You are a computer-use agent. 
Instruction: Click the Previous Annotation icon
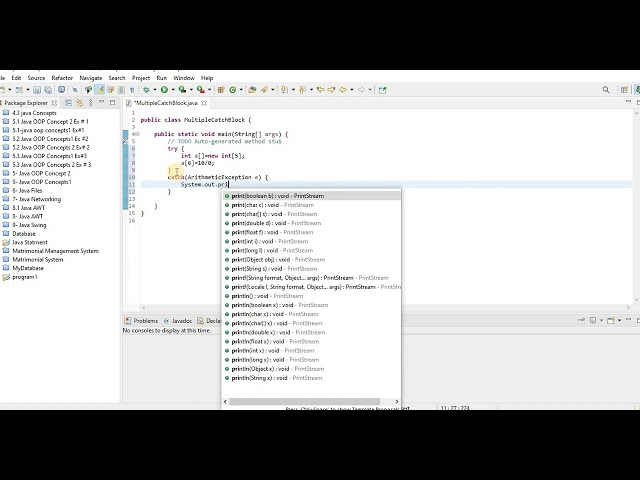pos(302,90)
